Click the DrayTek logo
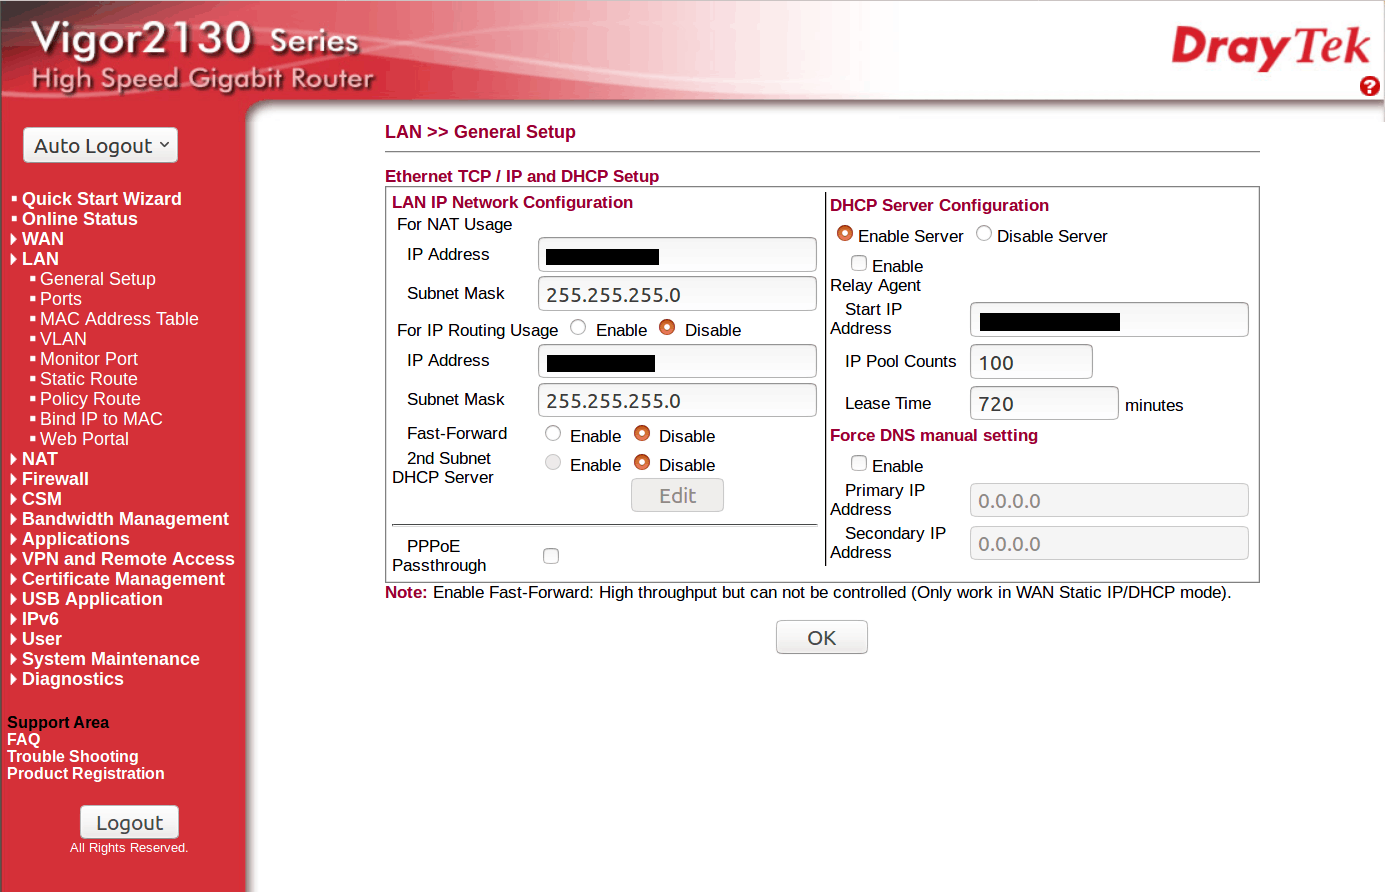 pyautogui.click(x=1270, y=48)
